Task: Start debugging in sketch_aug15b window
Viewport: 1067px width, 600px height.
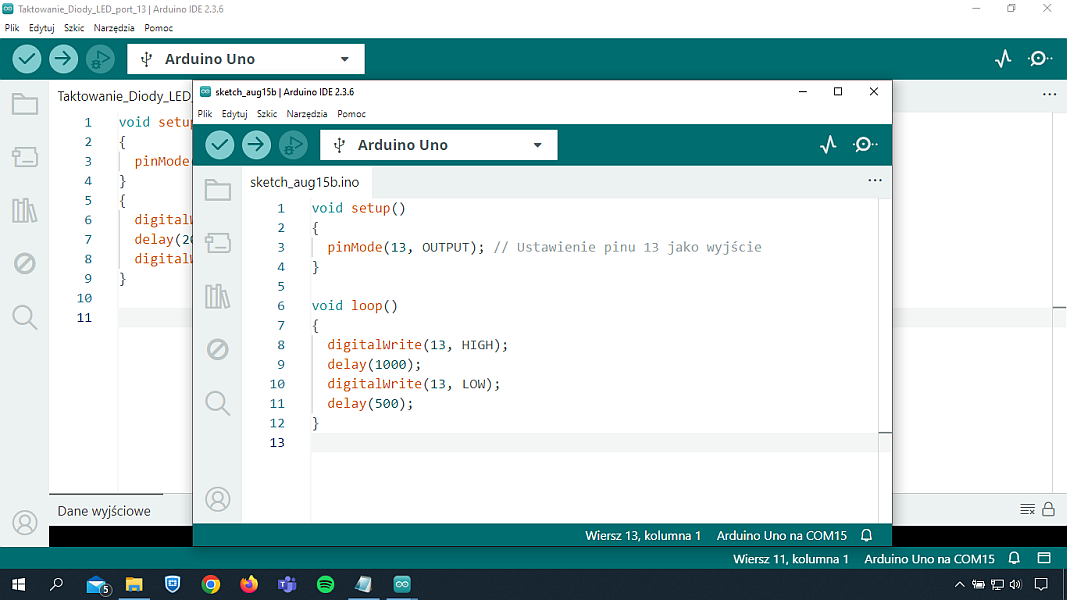Action: pyautogui.click(x=293, y=145)
